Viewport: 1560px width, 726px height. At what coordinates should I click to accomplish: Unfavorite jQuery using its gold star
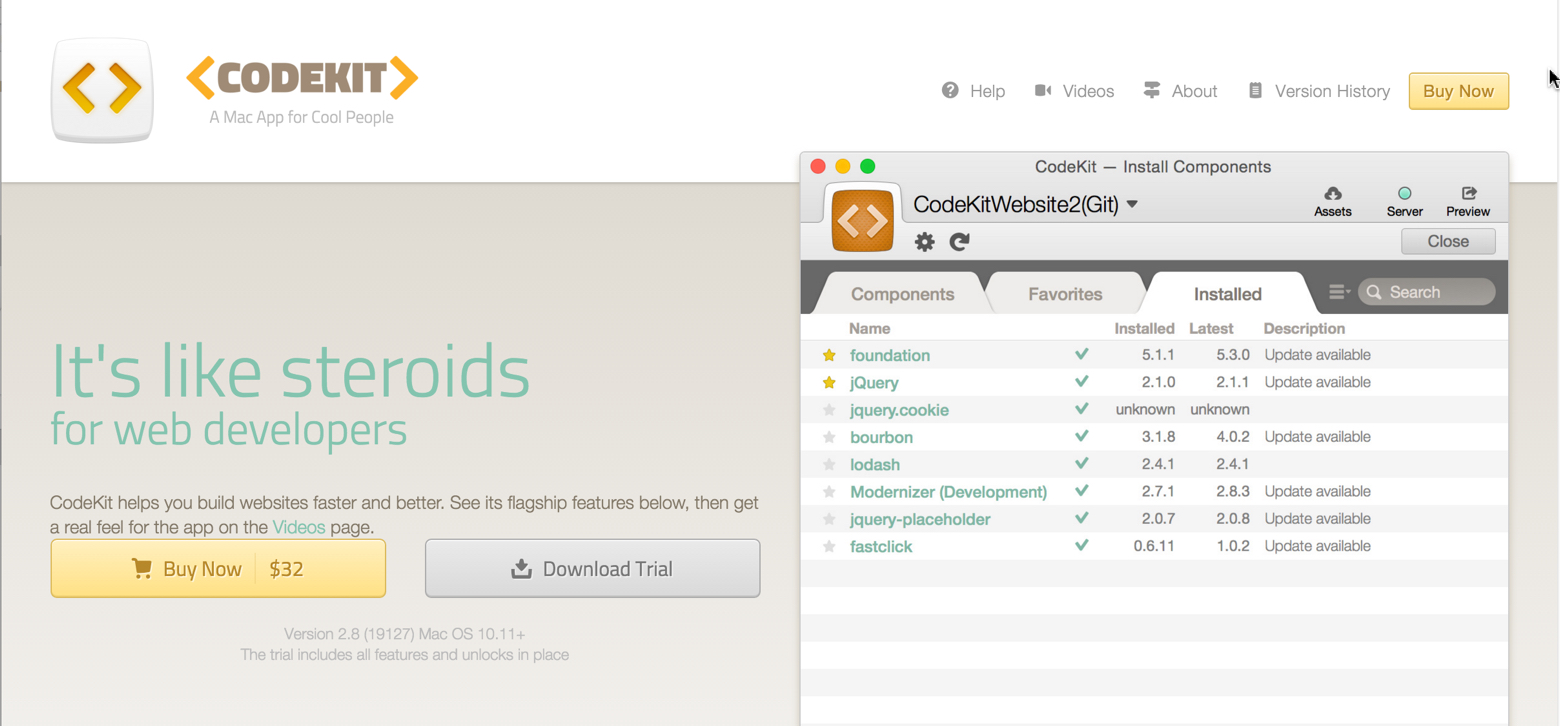(x=829, y=382)
